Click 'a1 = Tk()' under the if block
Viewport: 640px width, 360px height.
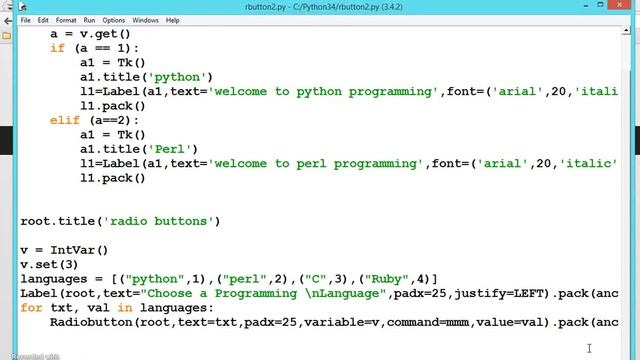coord(113,63)
